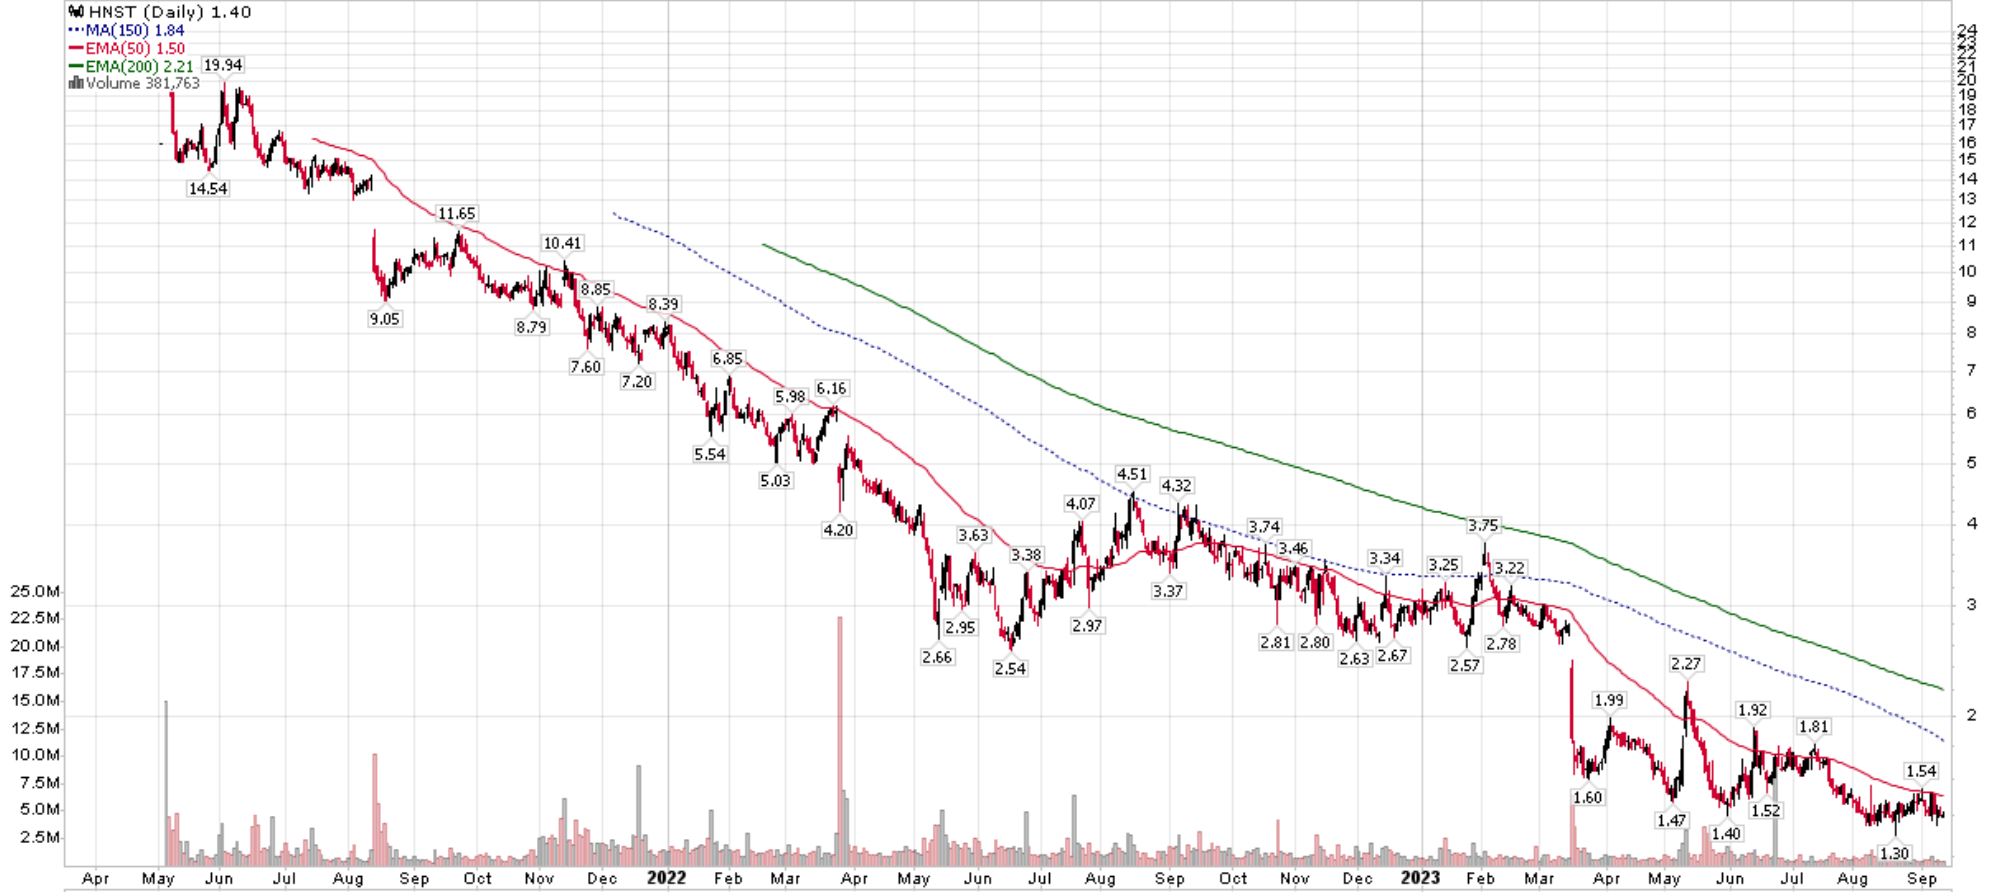Select the 9.05 low price label
The image size is (1993, 892).
[x=384, y=319]
